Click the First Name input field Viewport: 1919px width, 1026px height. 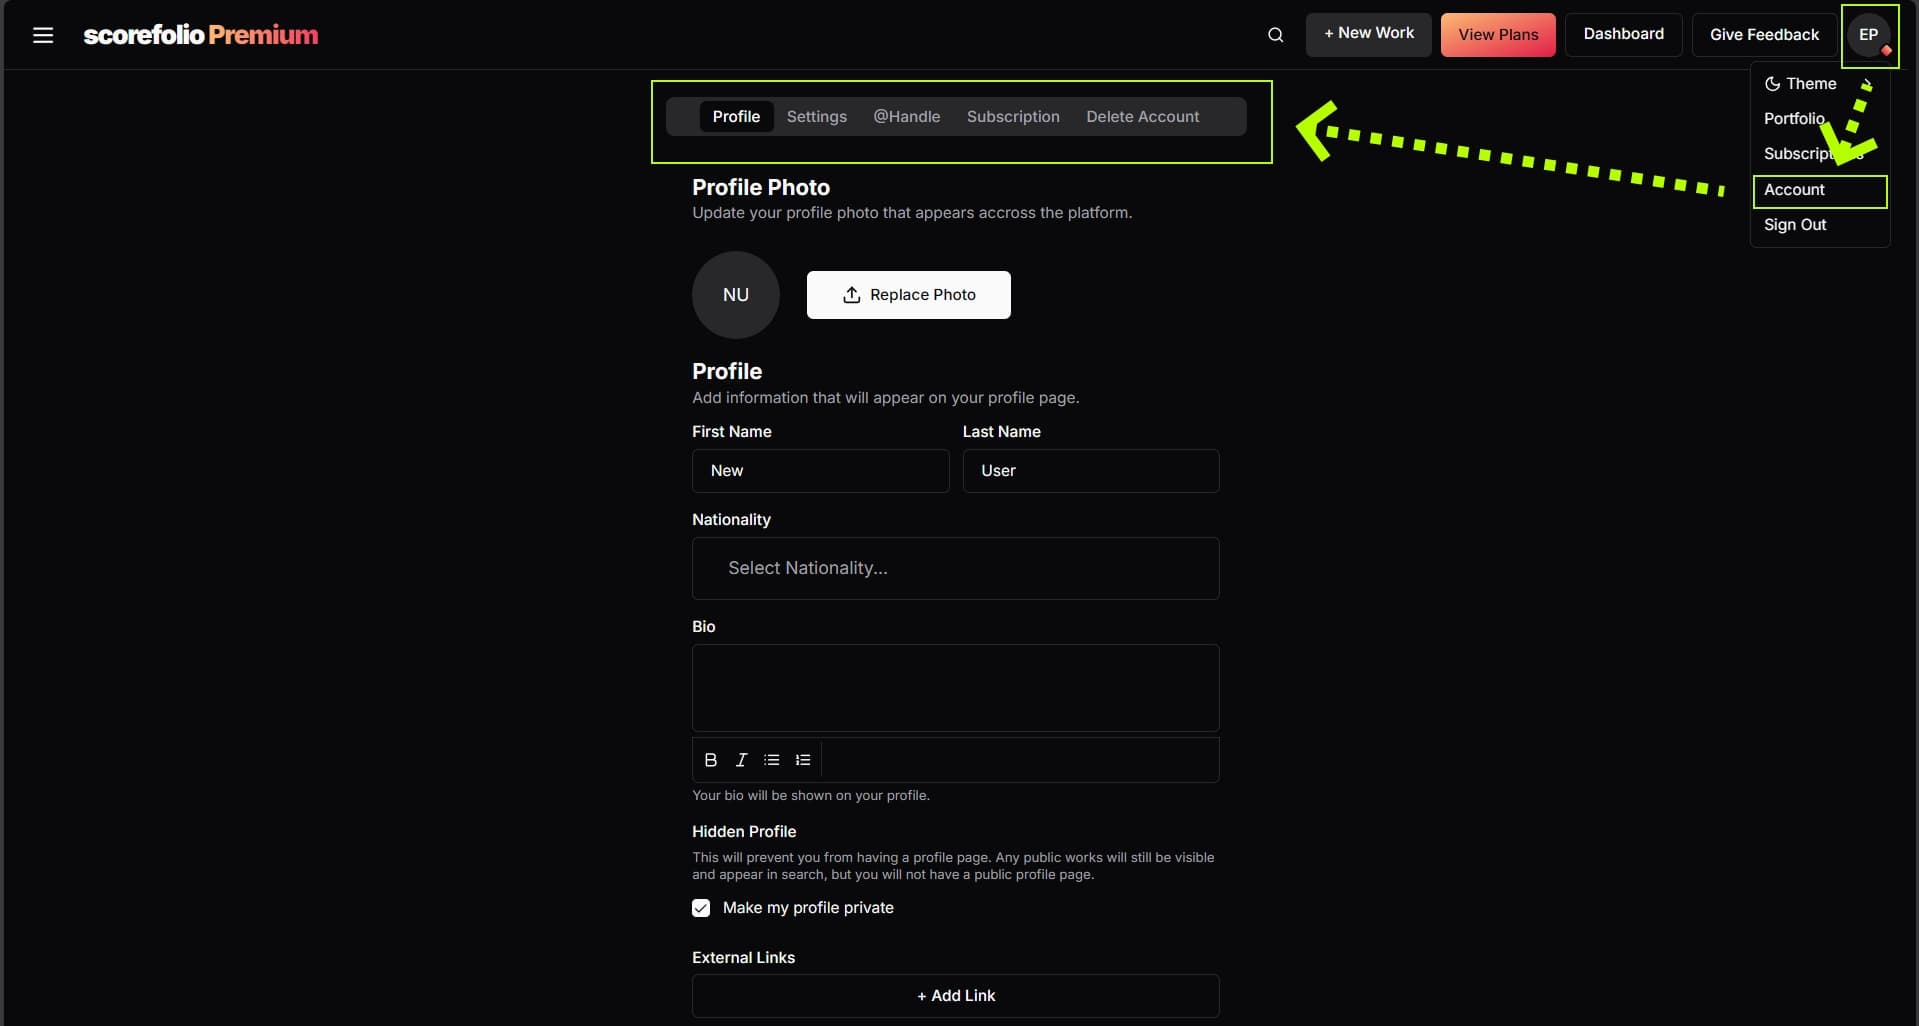tap(820, 471)
